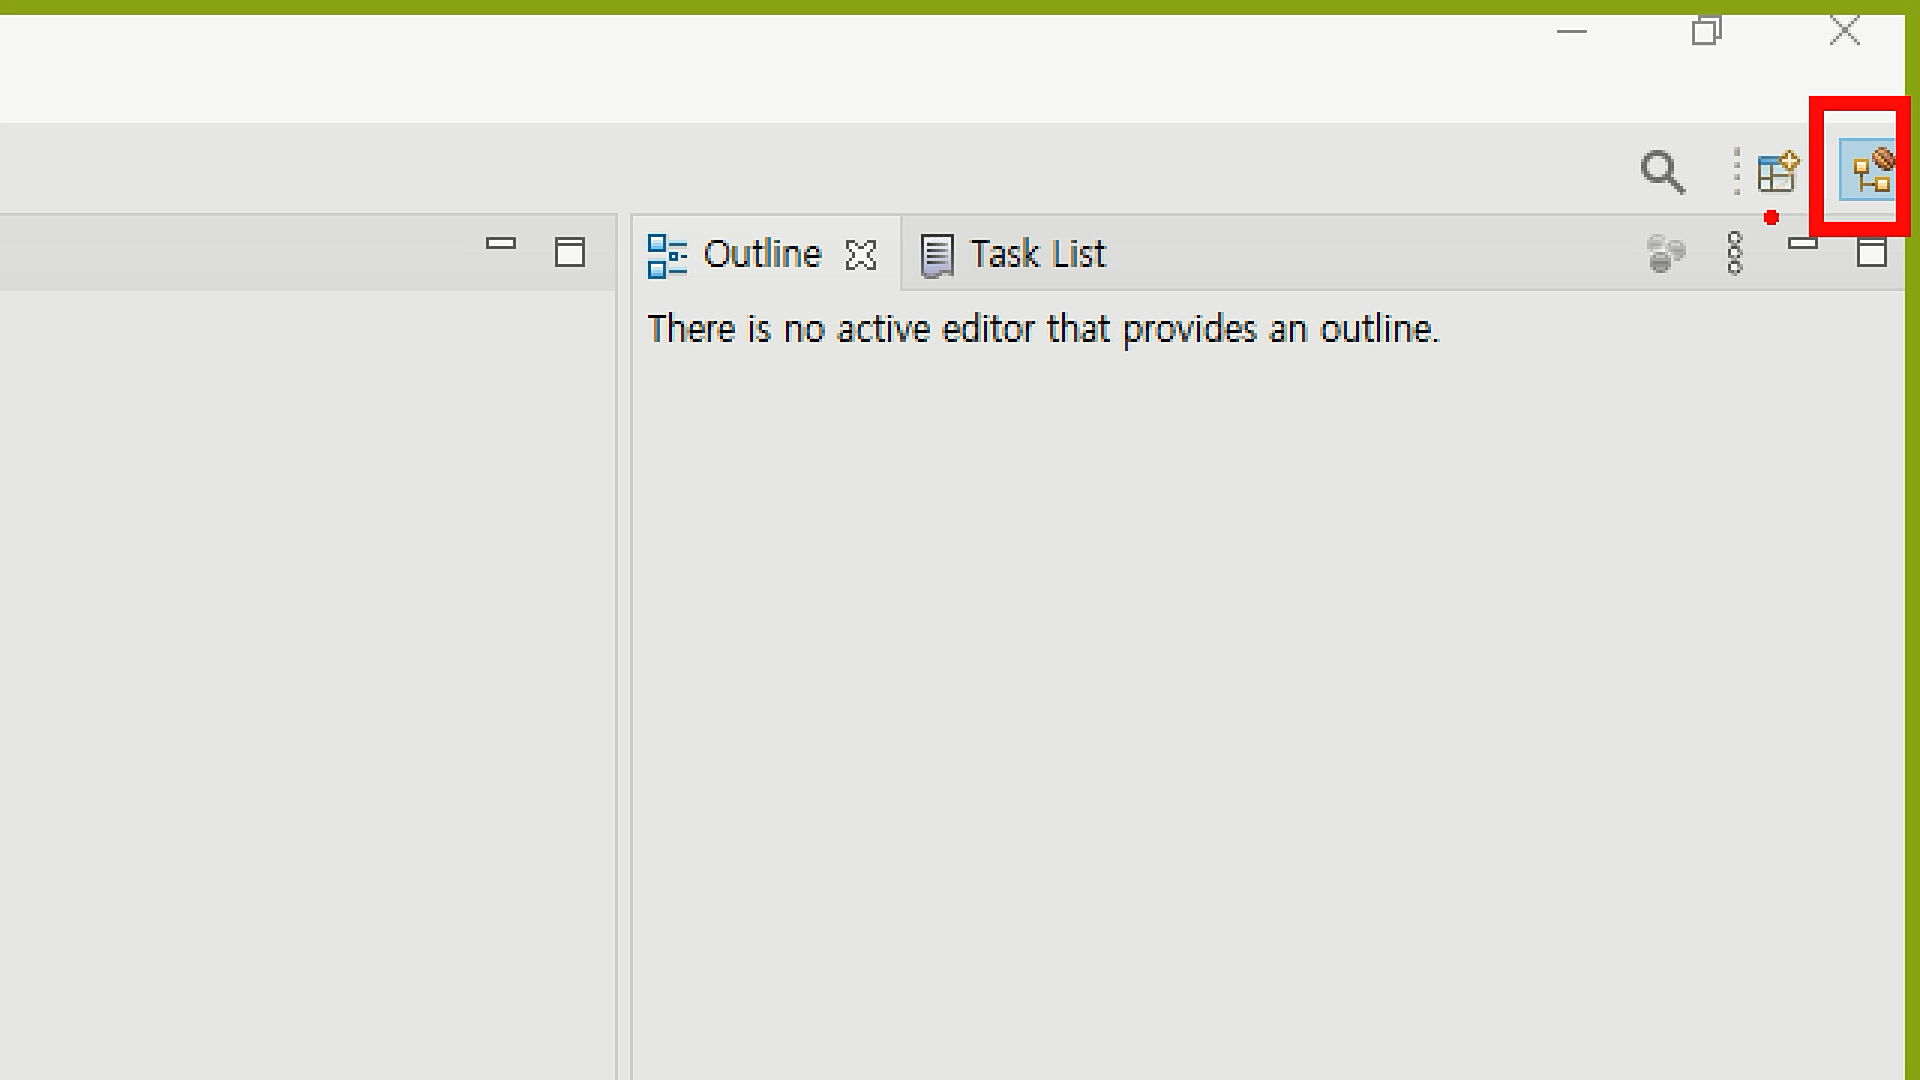Click the dotted toolbar drag handle
Viewport: 1920px width, 1080px height.
[1737, 172]
